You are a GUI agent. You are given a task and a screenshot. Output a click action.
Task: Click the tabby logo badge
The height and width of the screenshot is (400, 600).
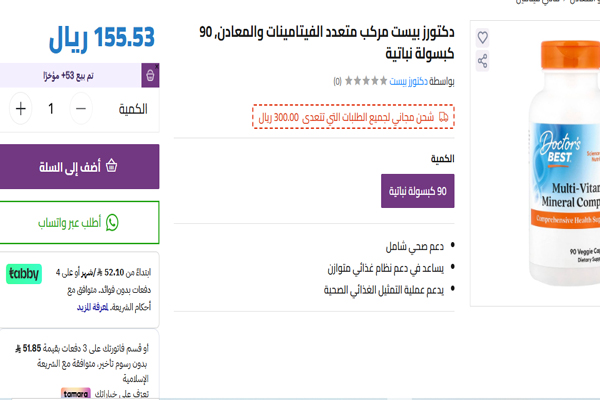(24, 272)
